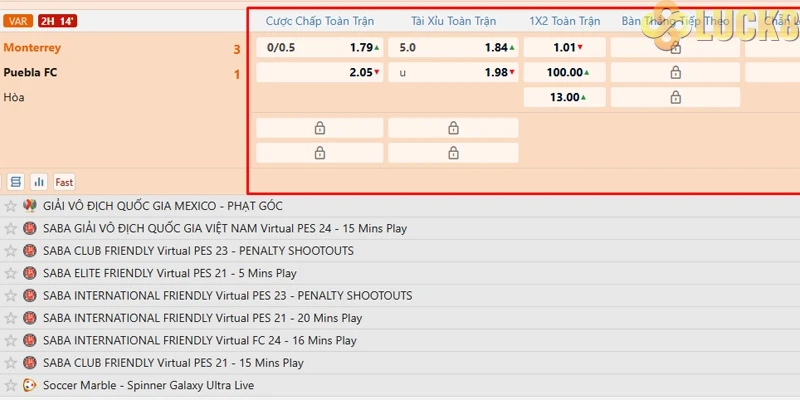The width and height of the screenshot is (800, 400).
Task: Click second locked over/under cell below odds
Action: tap(453, 153)
